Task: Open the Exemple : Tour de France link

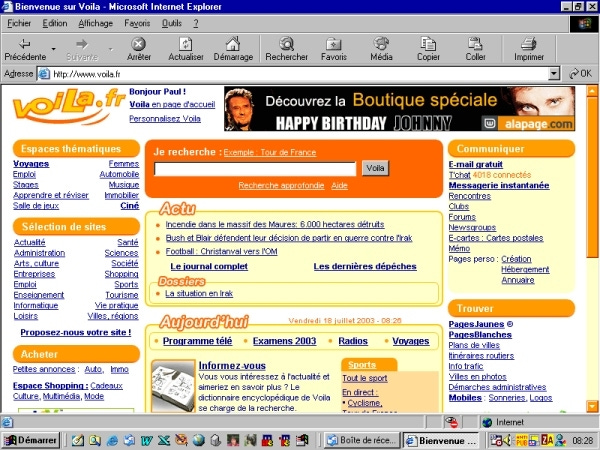Action: click(270, 152)
